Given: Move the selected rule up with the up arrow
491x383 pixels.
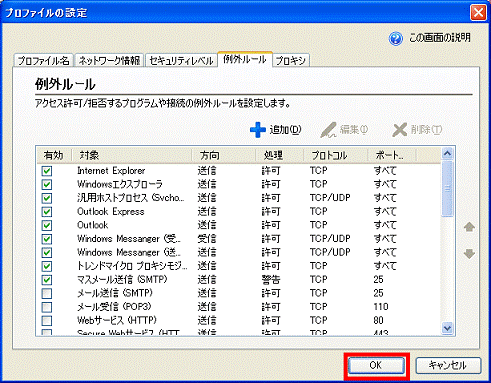Looking at the screenshot, I should (469, 227).
